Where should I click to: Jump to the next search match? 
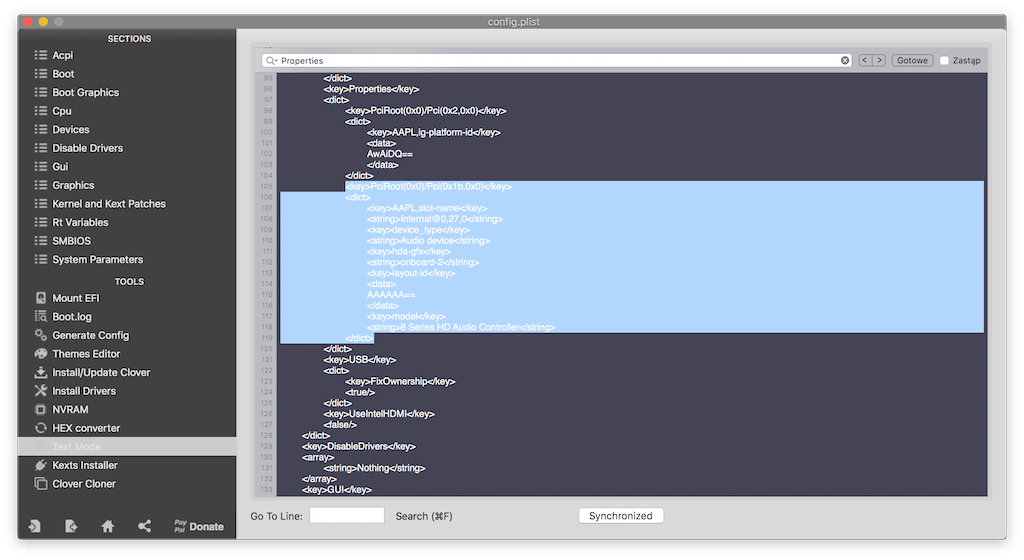pyautogui.click(x=879, y=61)
